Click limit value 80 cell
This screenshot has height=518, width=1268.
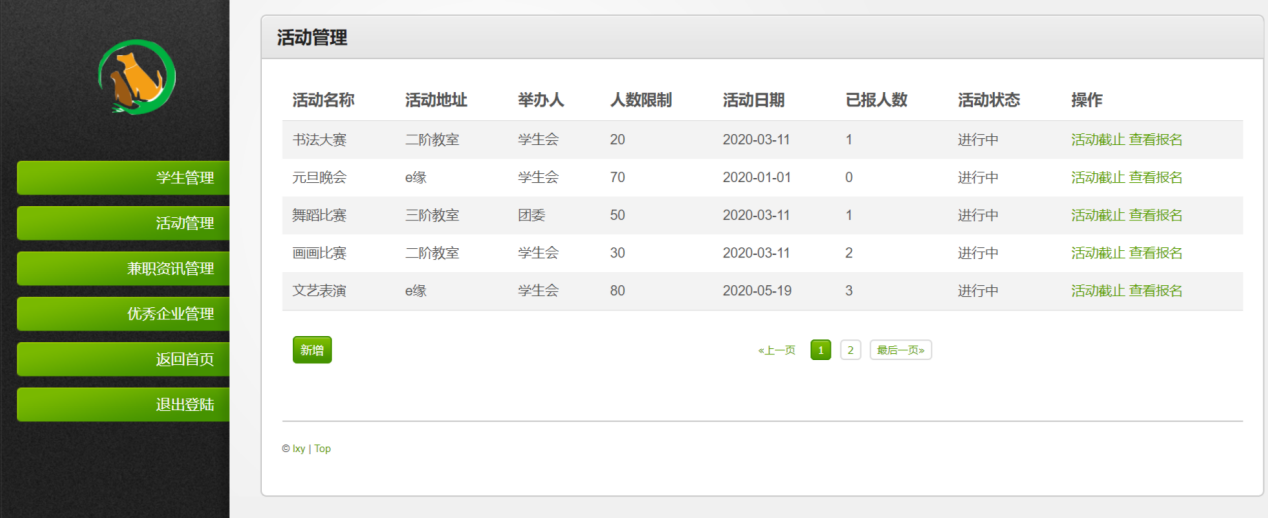coord(617,291)
